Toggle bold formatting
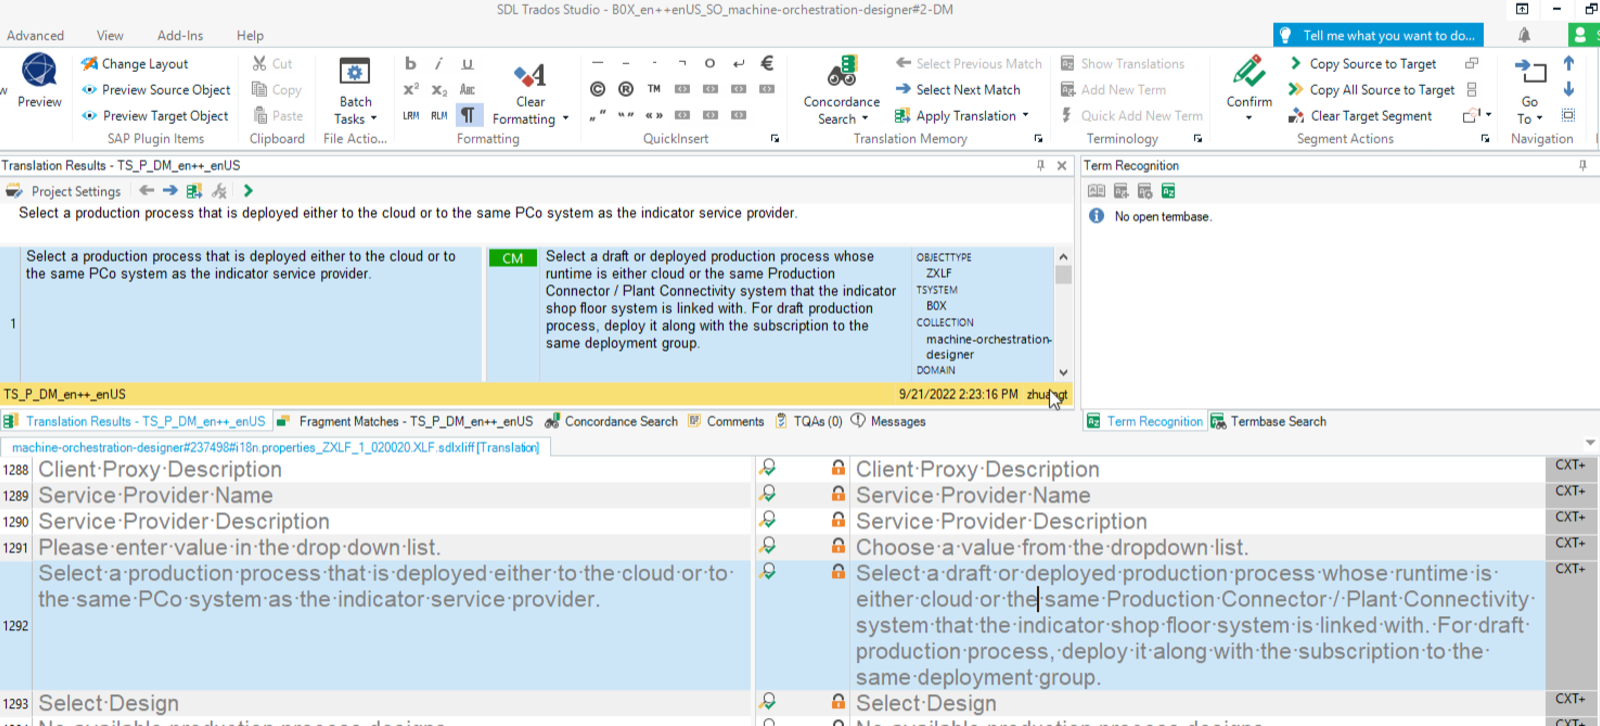 (410, 63)
